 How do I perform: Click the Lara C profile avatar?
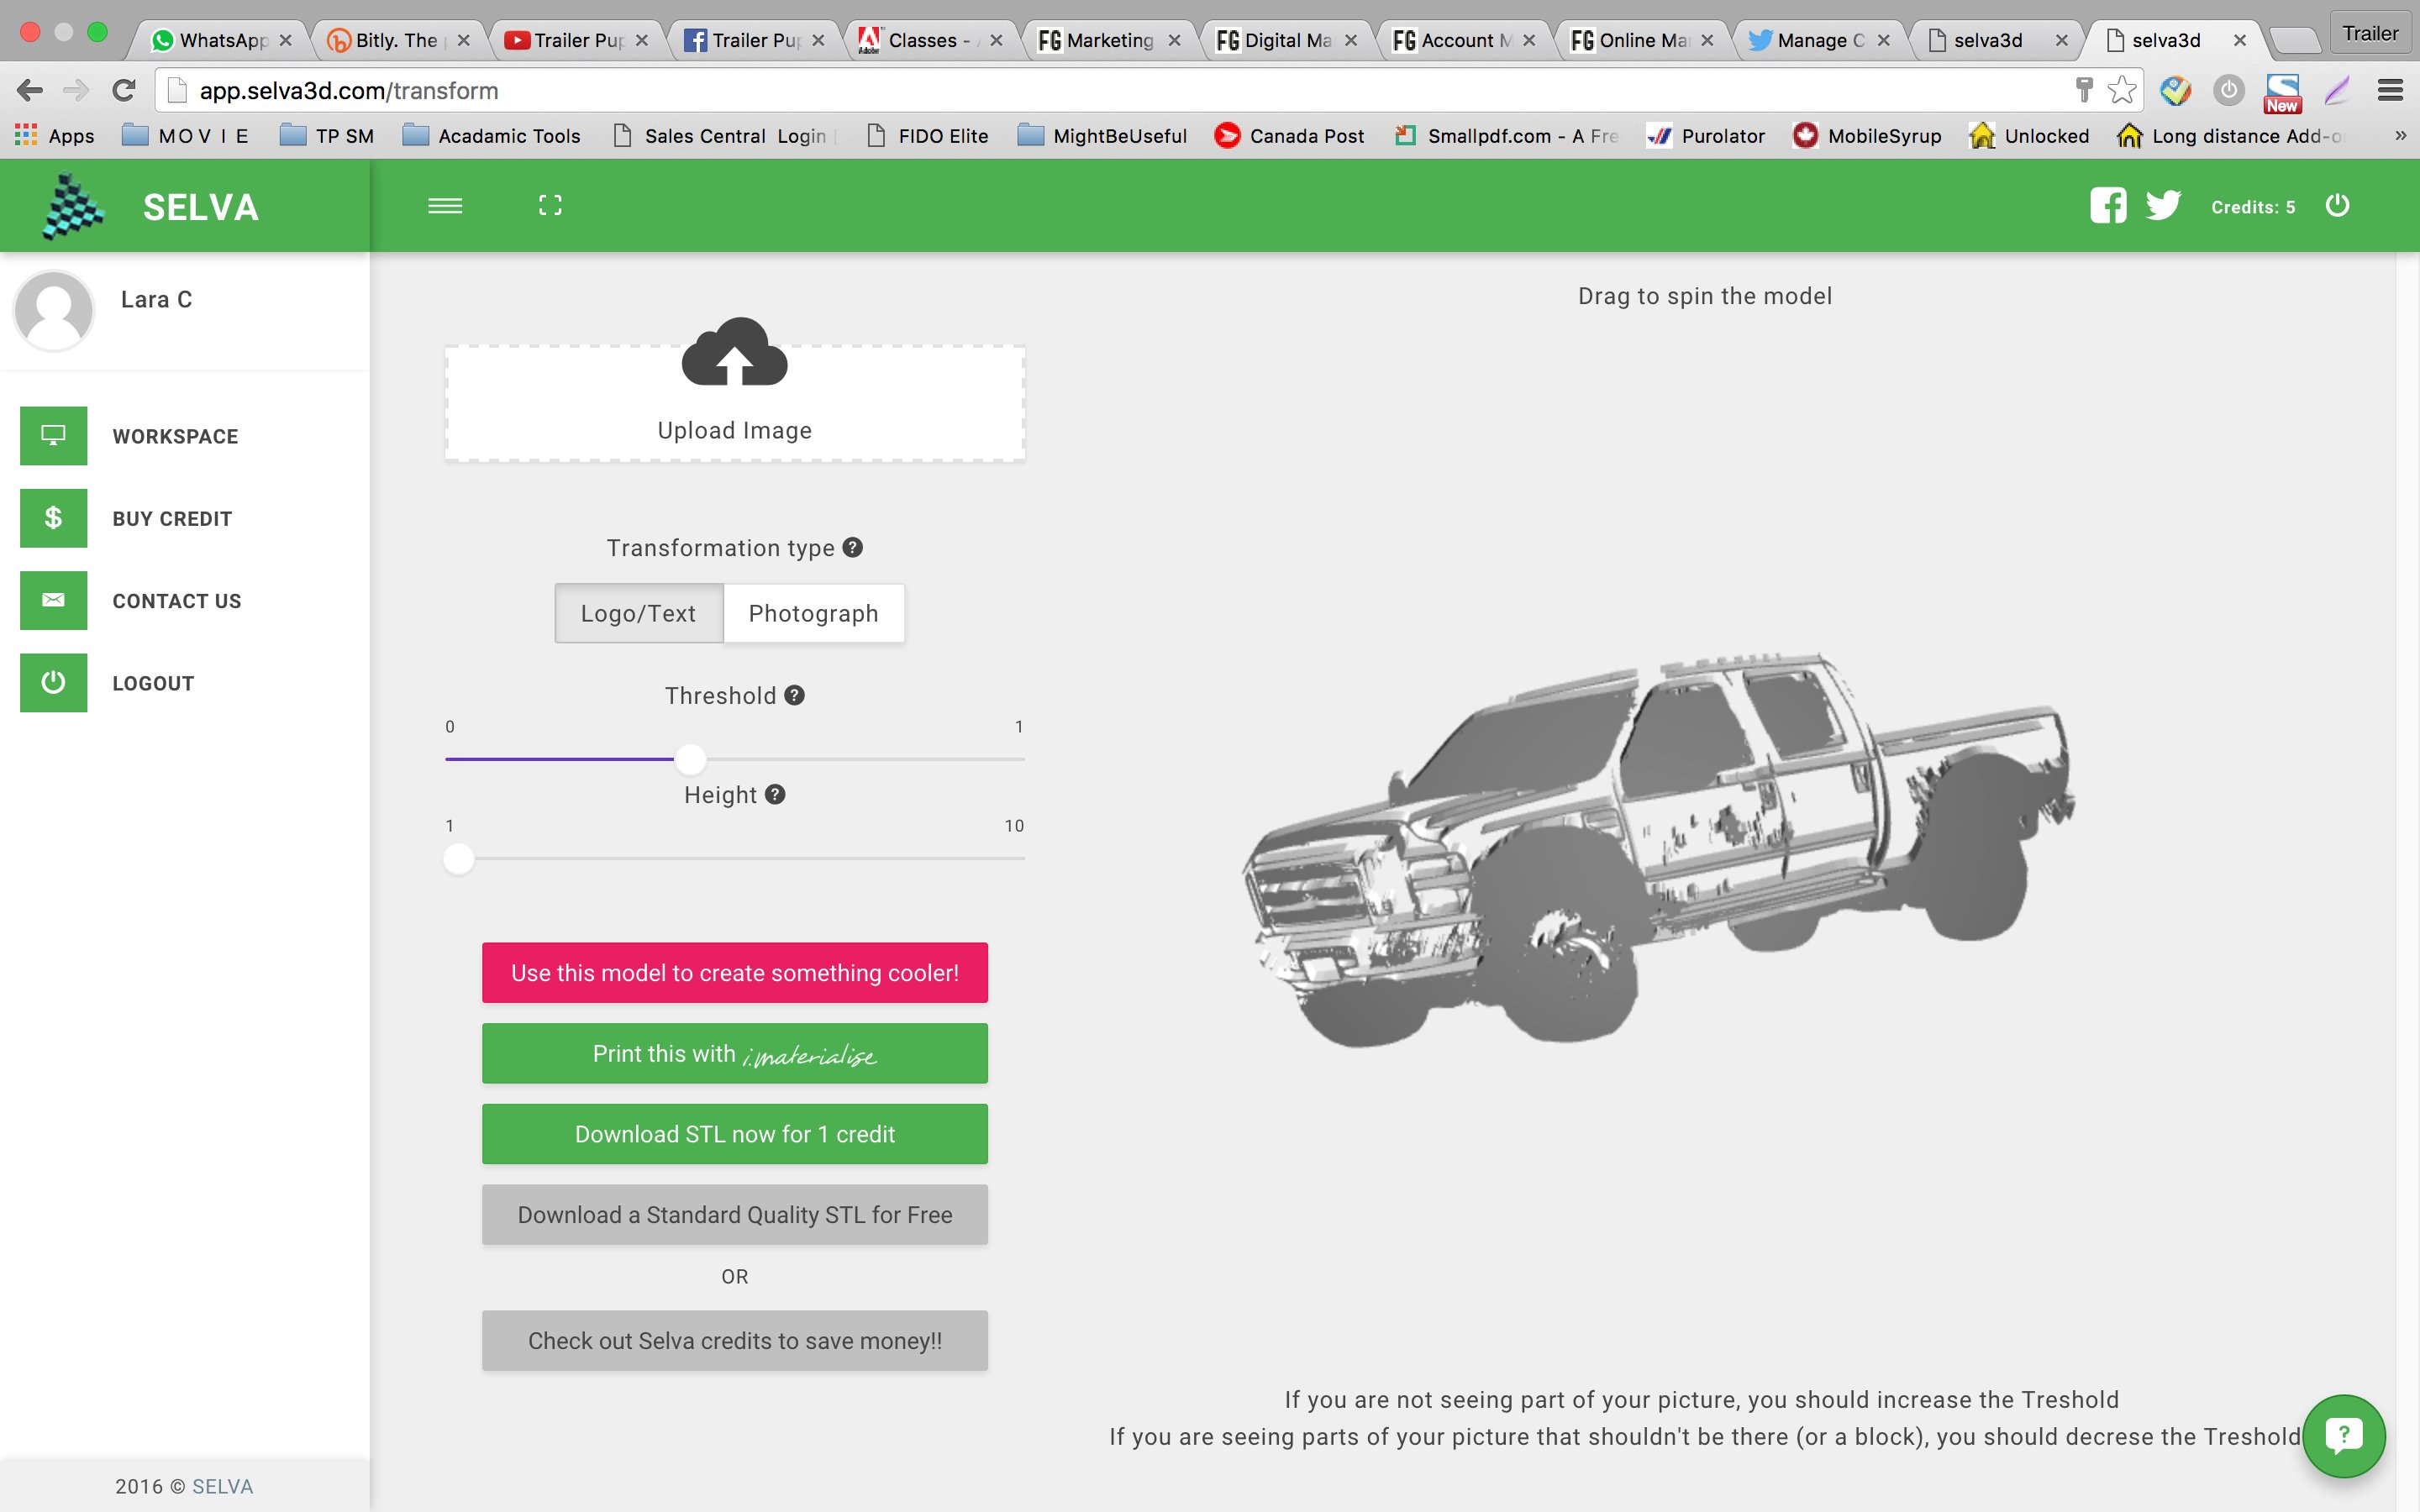tap(54, 308)
